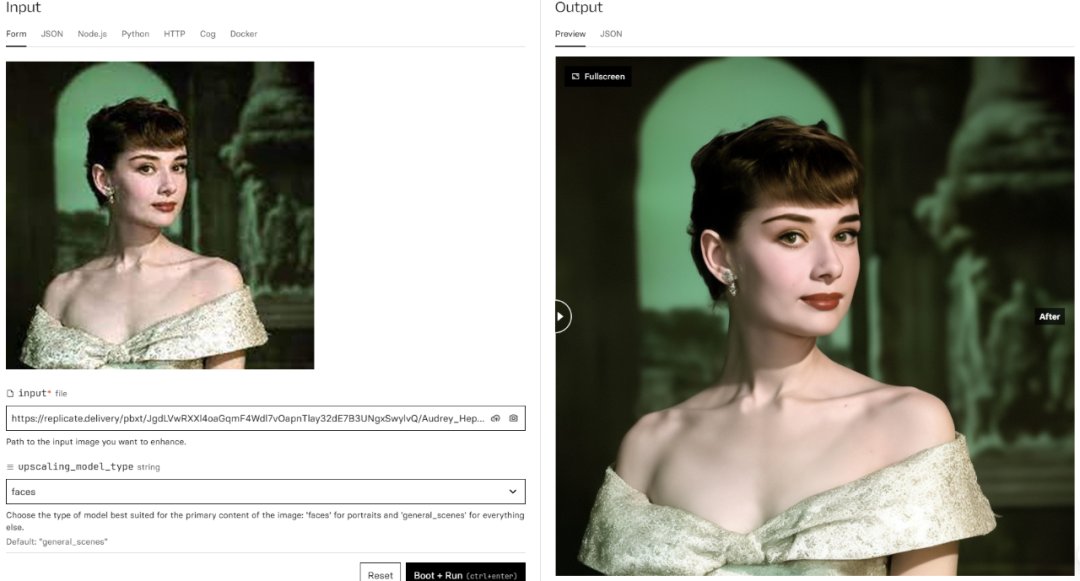Open the Node.js code tab

90,33
